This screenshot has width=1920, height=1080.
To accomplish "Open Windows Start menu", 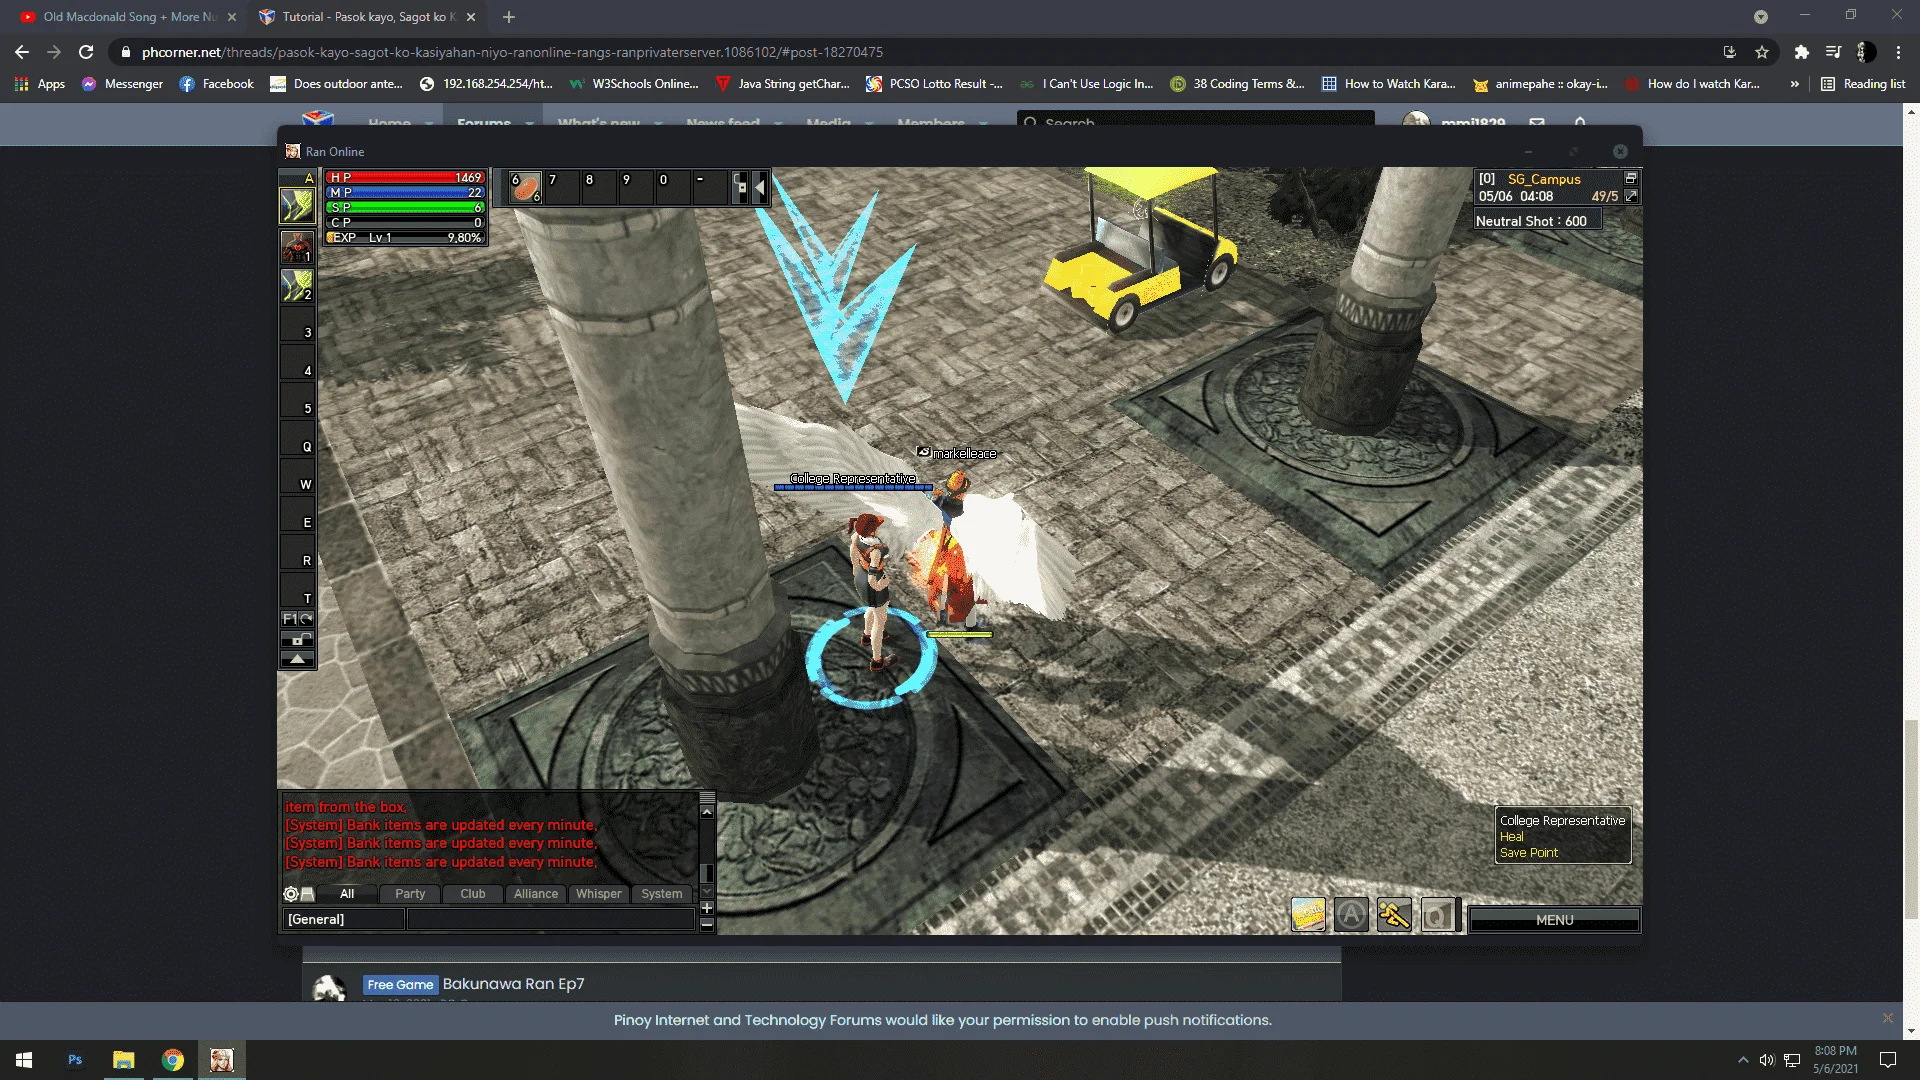I will [x=24, y=1060].
